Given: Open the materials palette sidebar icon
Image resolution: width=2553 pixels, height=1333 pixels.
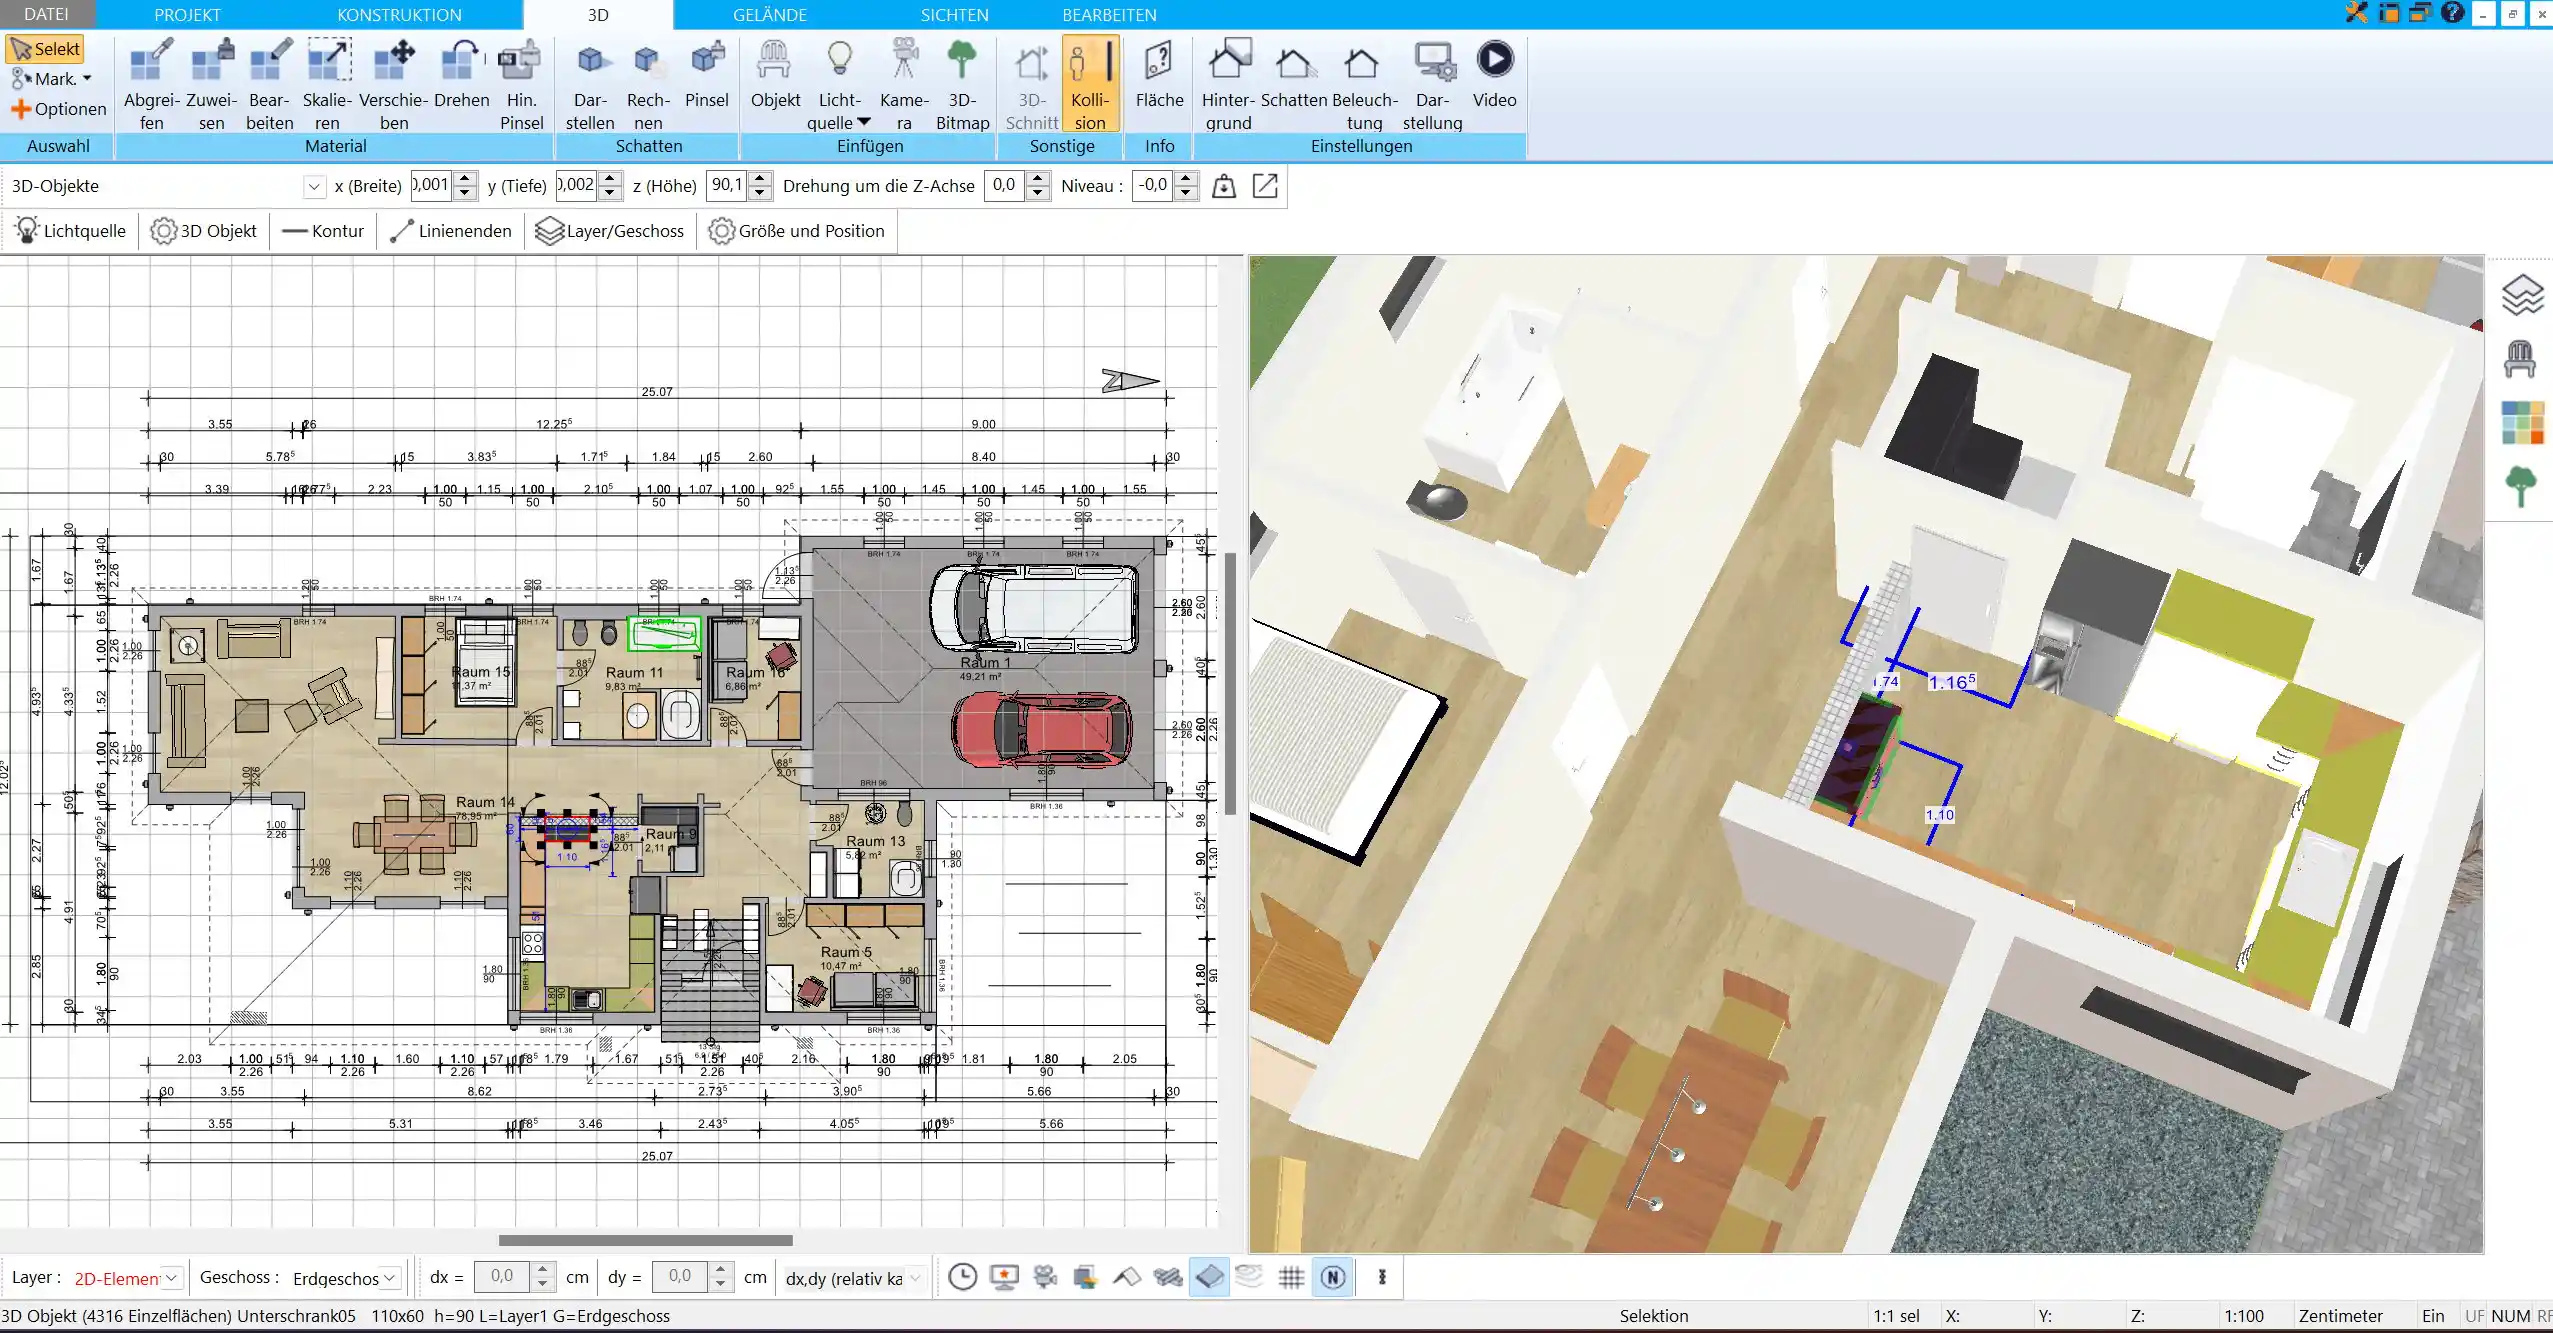Looking at the screenshot, I should click(x=2522, y=423).
